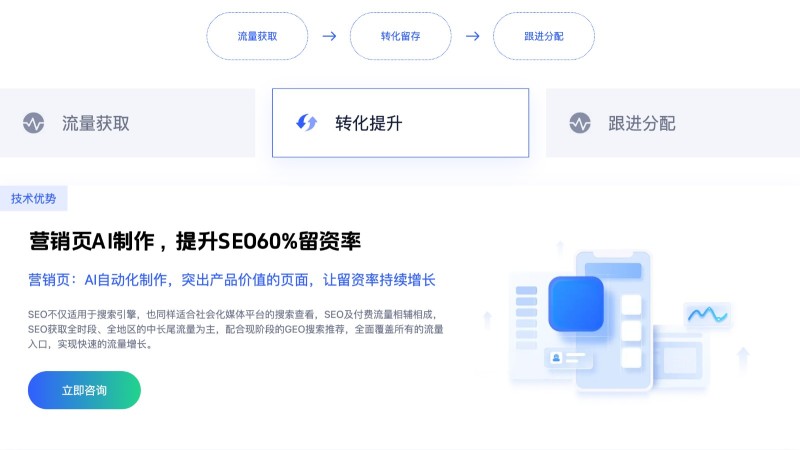Click the pulse icon beside 流量获取
800x450 pixels.
click(34, 123)
